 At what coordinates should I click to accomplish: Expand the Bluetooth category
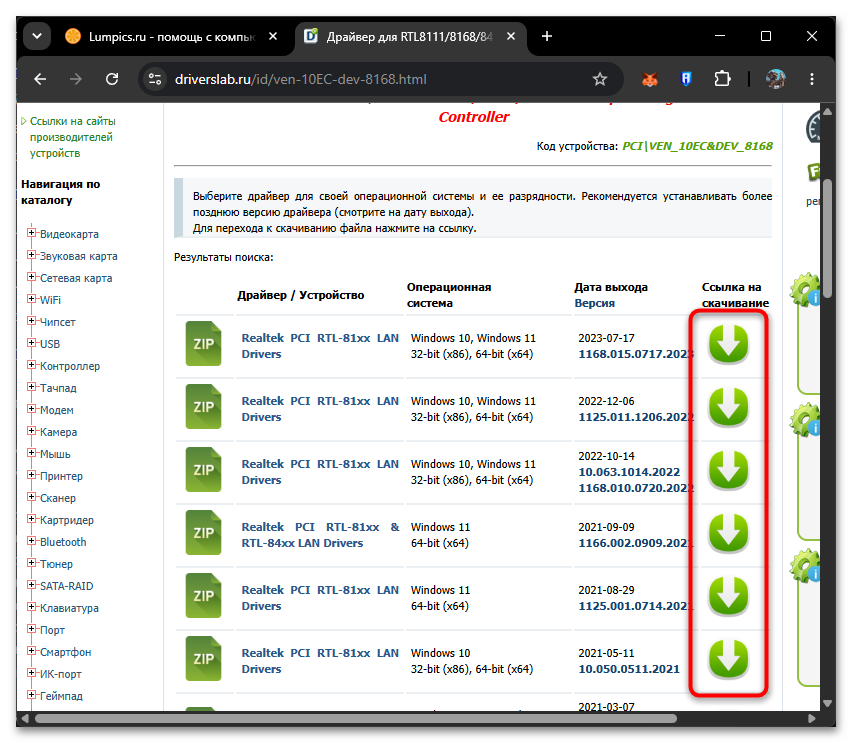(32, 541)
